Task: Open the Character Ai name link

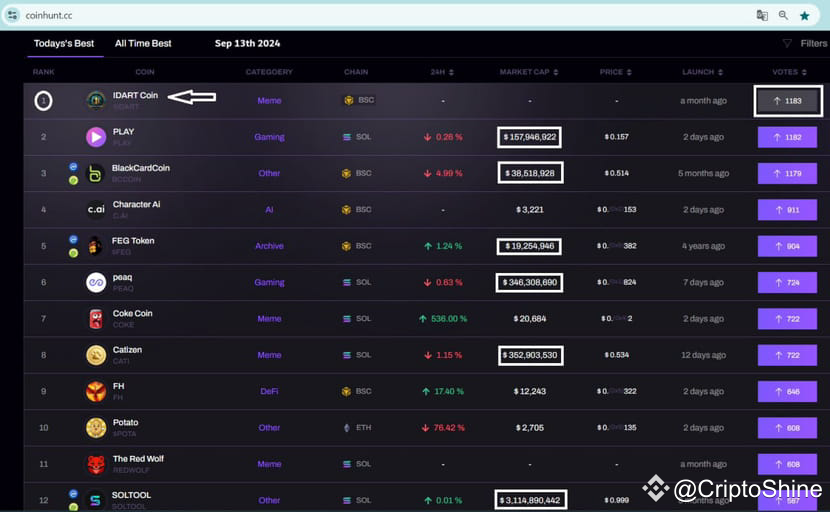Action: 137,204
